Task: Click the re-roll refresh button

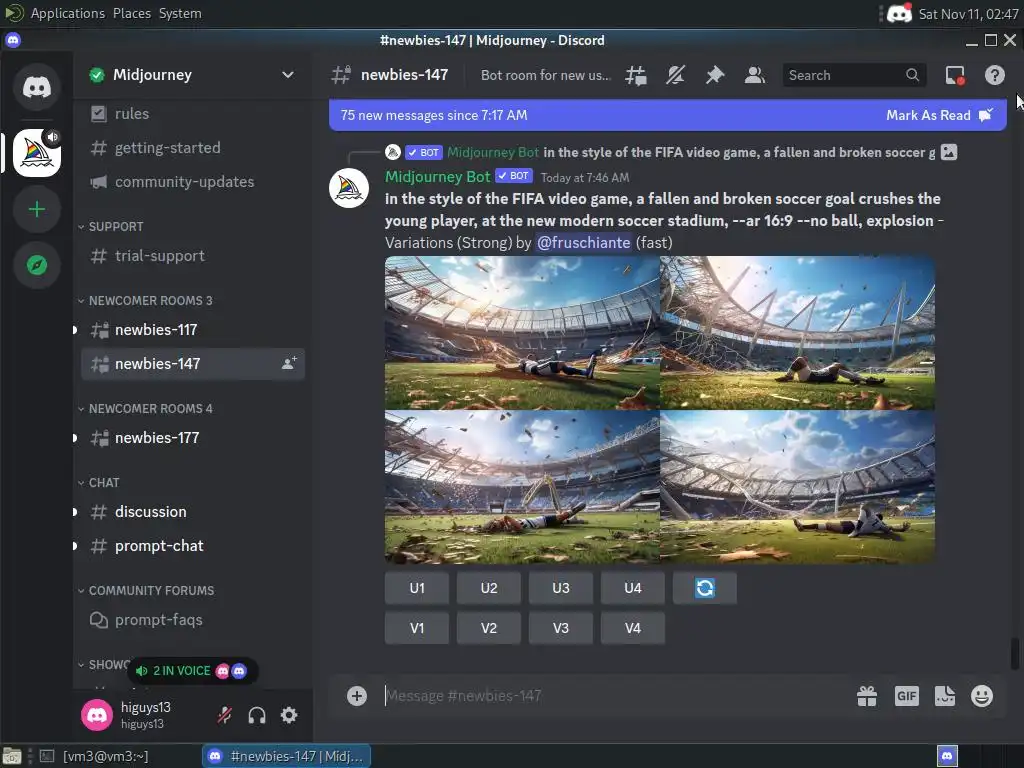Action: [x=705, y=588]
